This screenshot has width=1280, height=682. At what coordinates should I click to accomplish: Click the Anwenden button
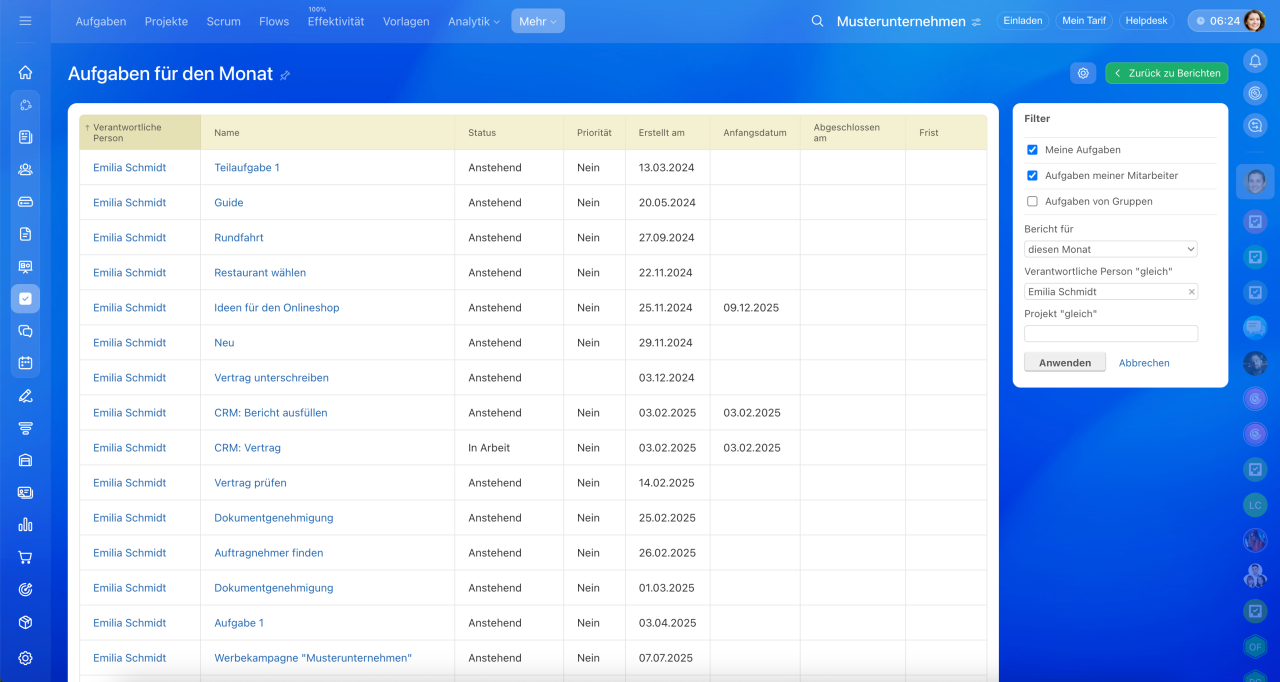click(x=1064, y=363)
